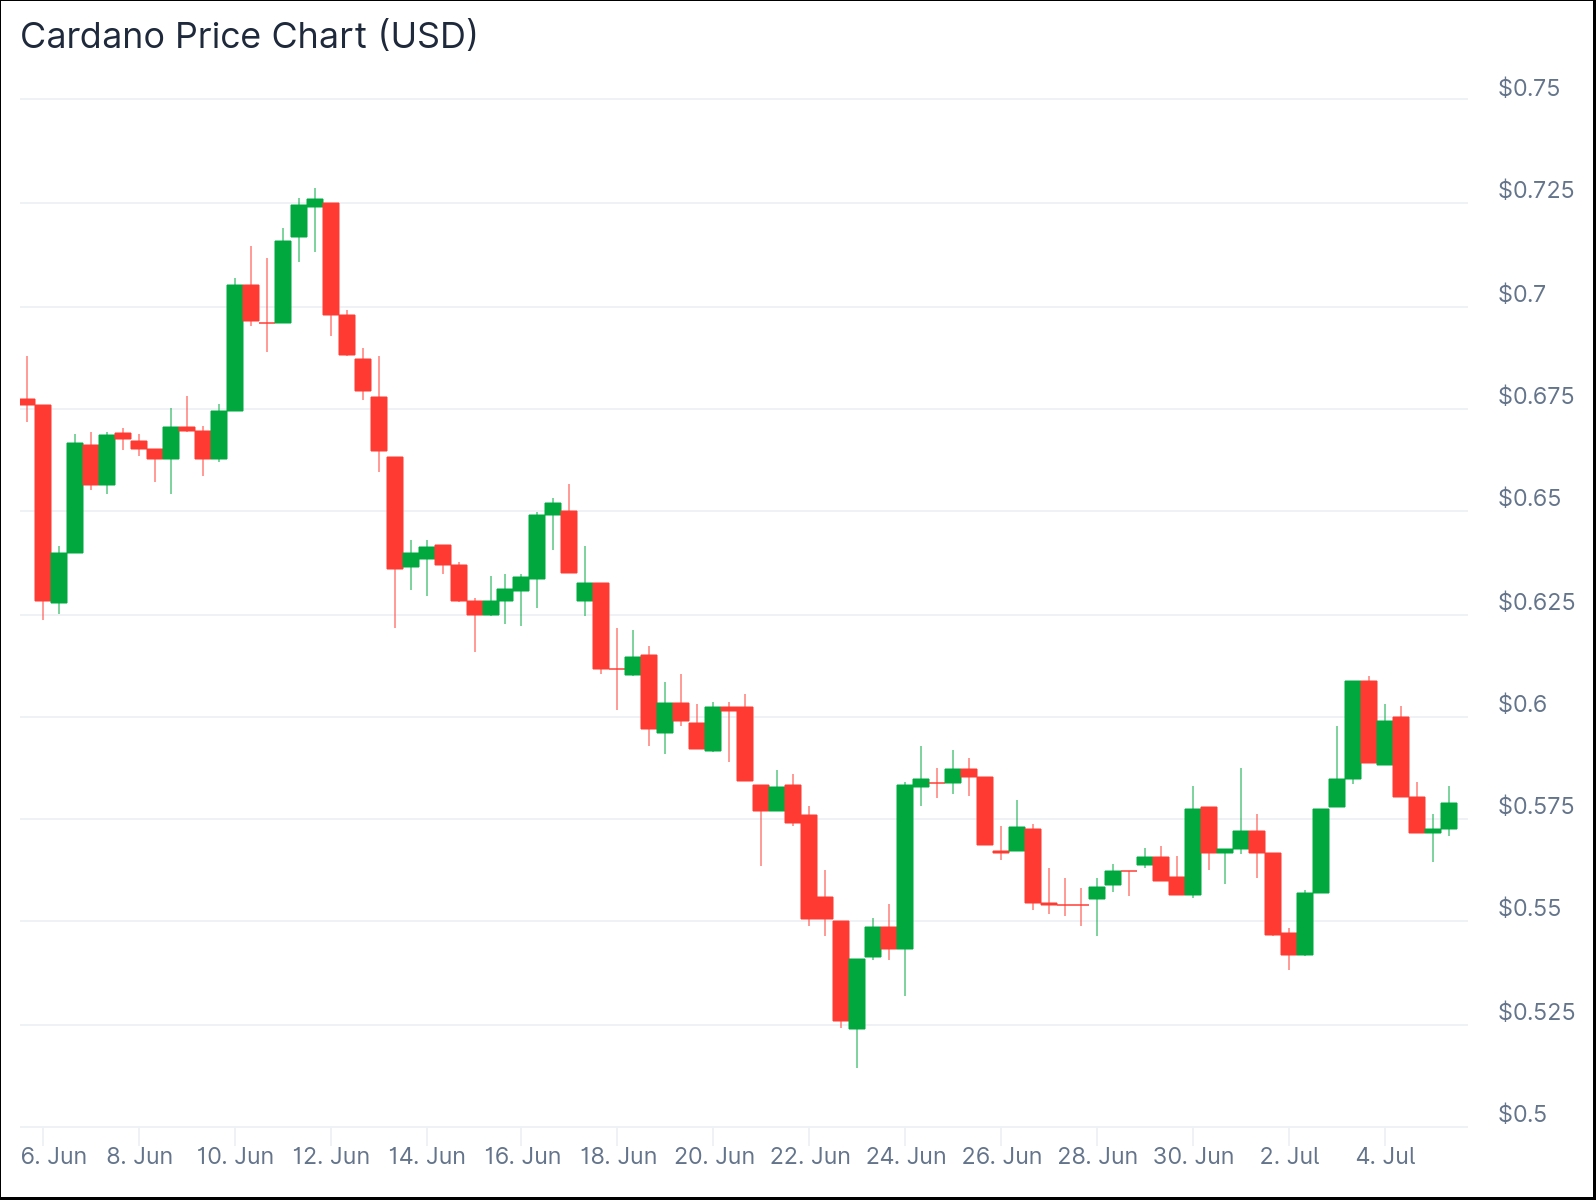
Task: Click the $0.75 price axis label
Action: [x=1529, y=88]
